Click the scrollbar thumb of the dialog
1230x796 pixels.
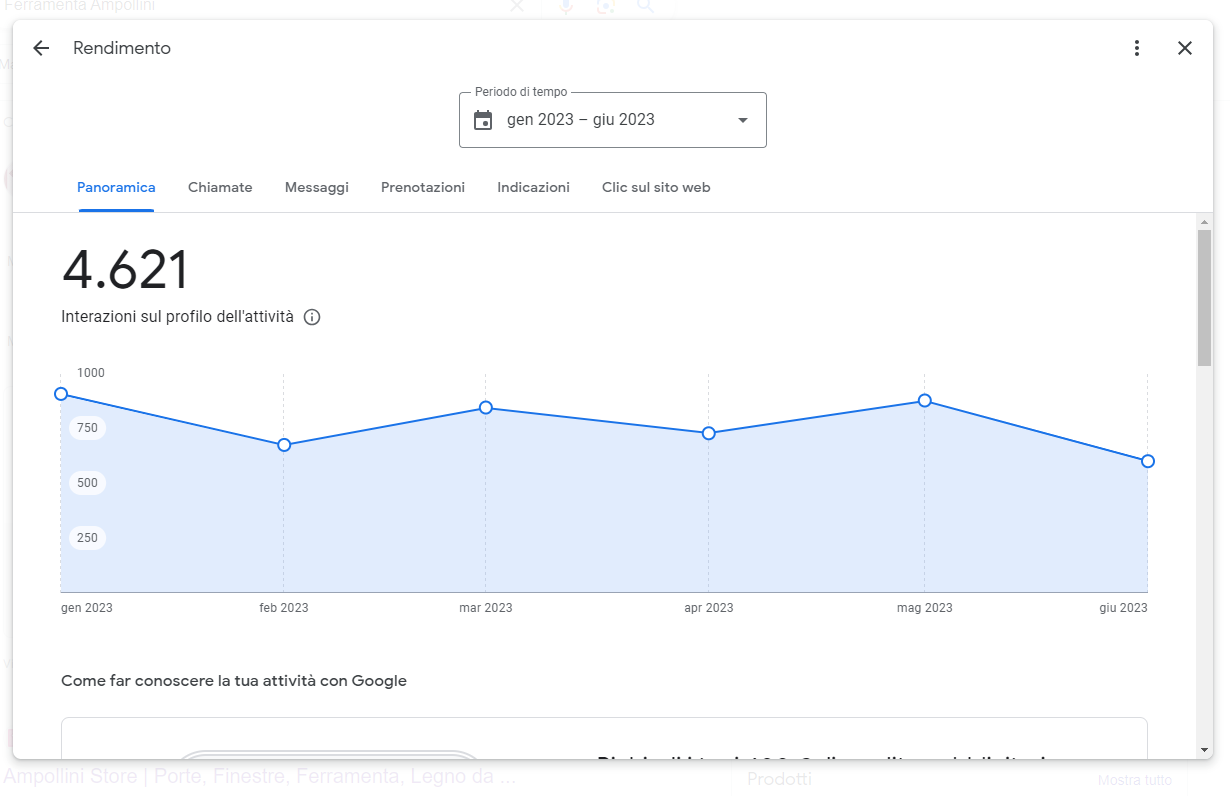coord(1205,297)
